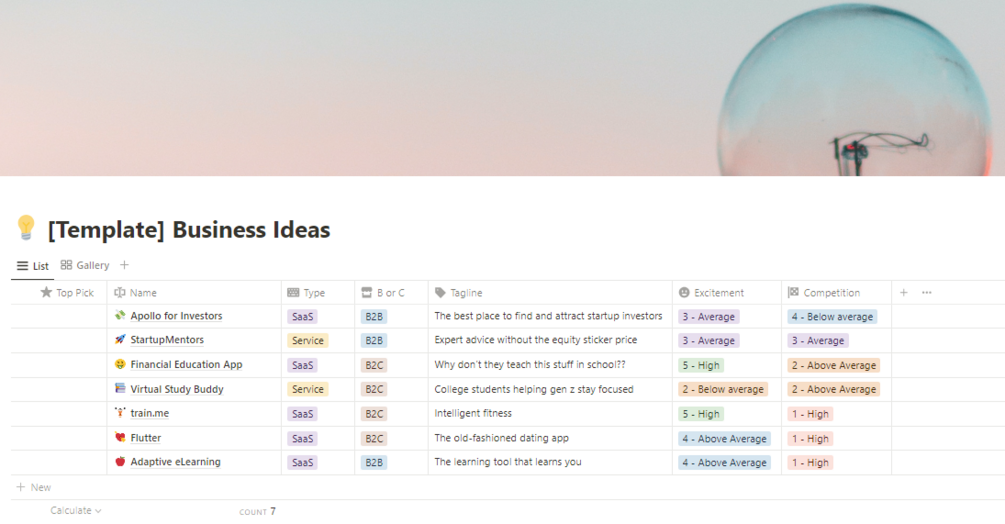
Task: Click the lightbulb page icon beside the title
Action: 26,228
